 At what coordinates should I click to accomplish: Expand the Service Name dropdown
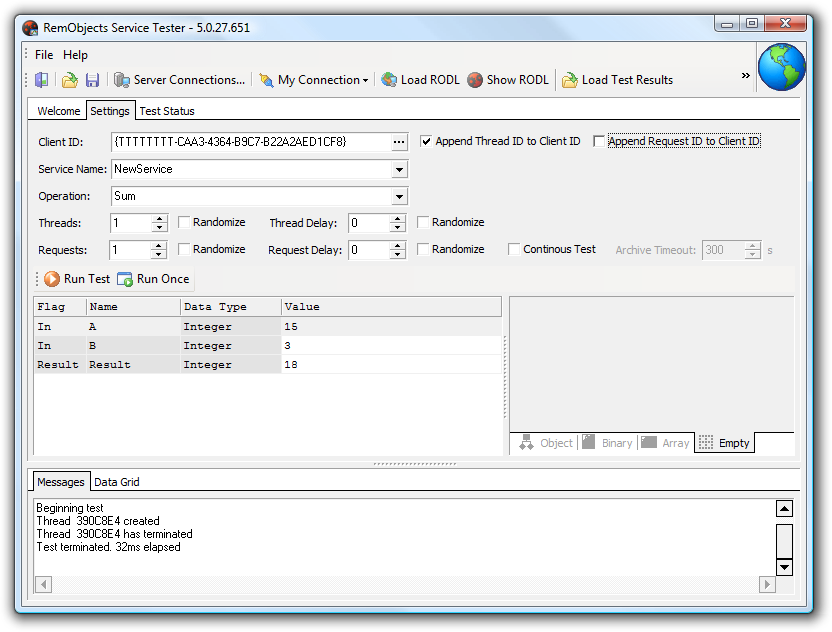tap(399, 170)
